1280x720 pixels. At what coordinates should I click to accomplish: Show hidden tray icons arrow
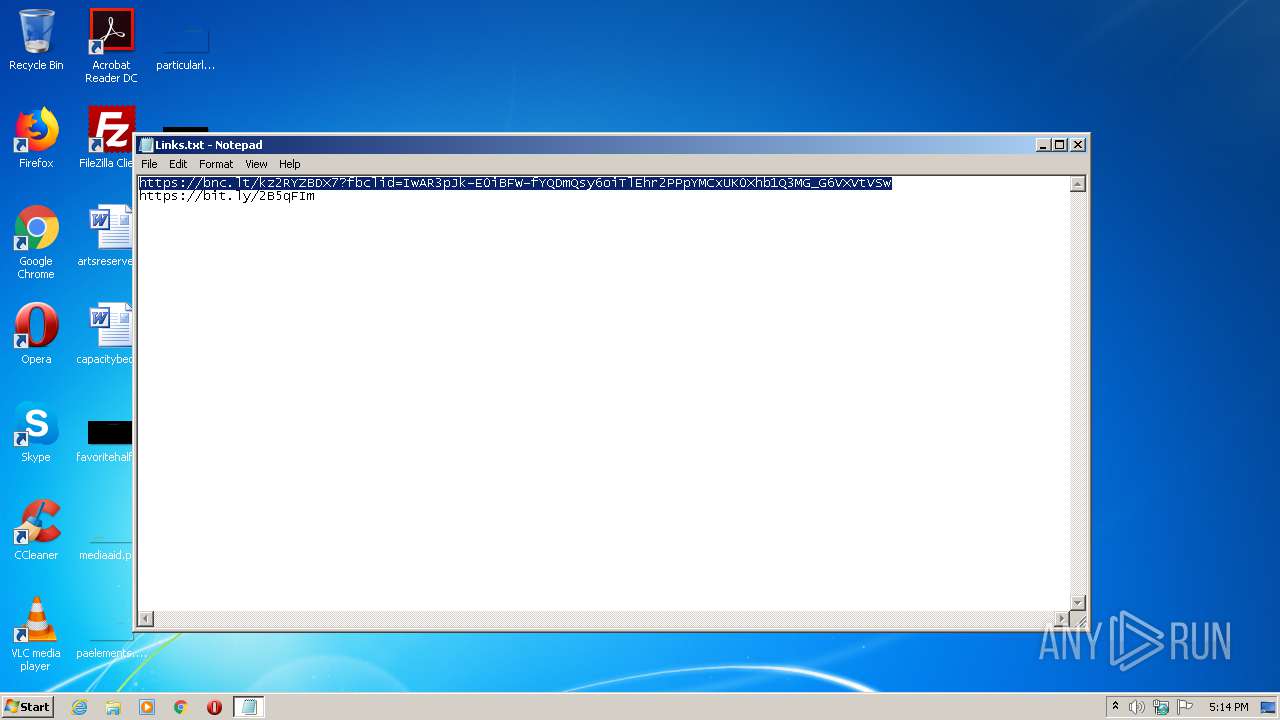tap(1115, 707)
